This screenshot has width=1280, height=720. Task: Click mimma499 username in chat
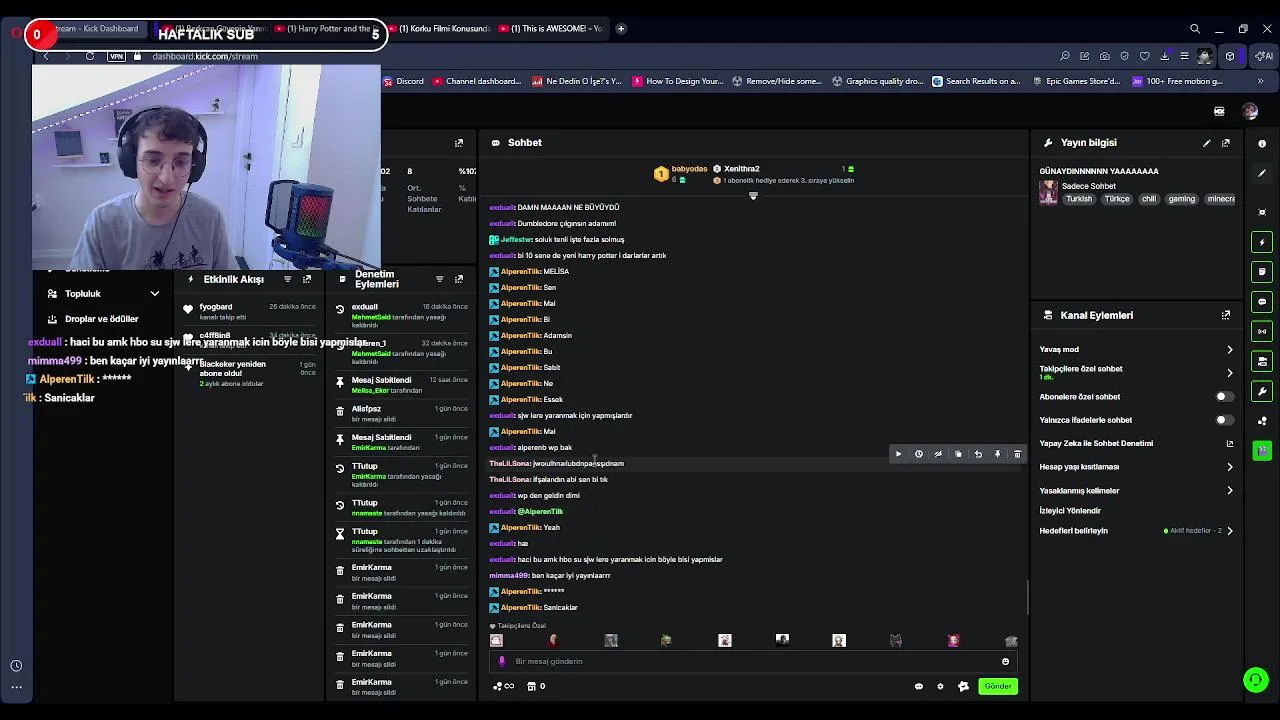coord(508,575)
